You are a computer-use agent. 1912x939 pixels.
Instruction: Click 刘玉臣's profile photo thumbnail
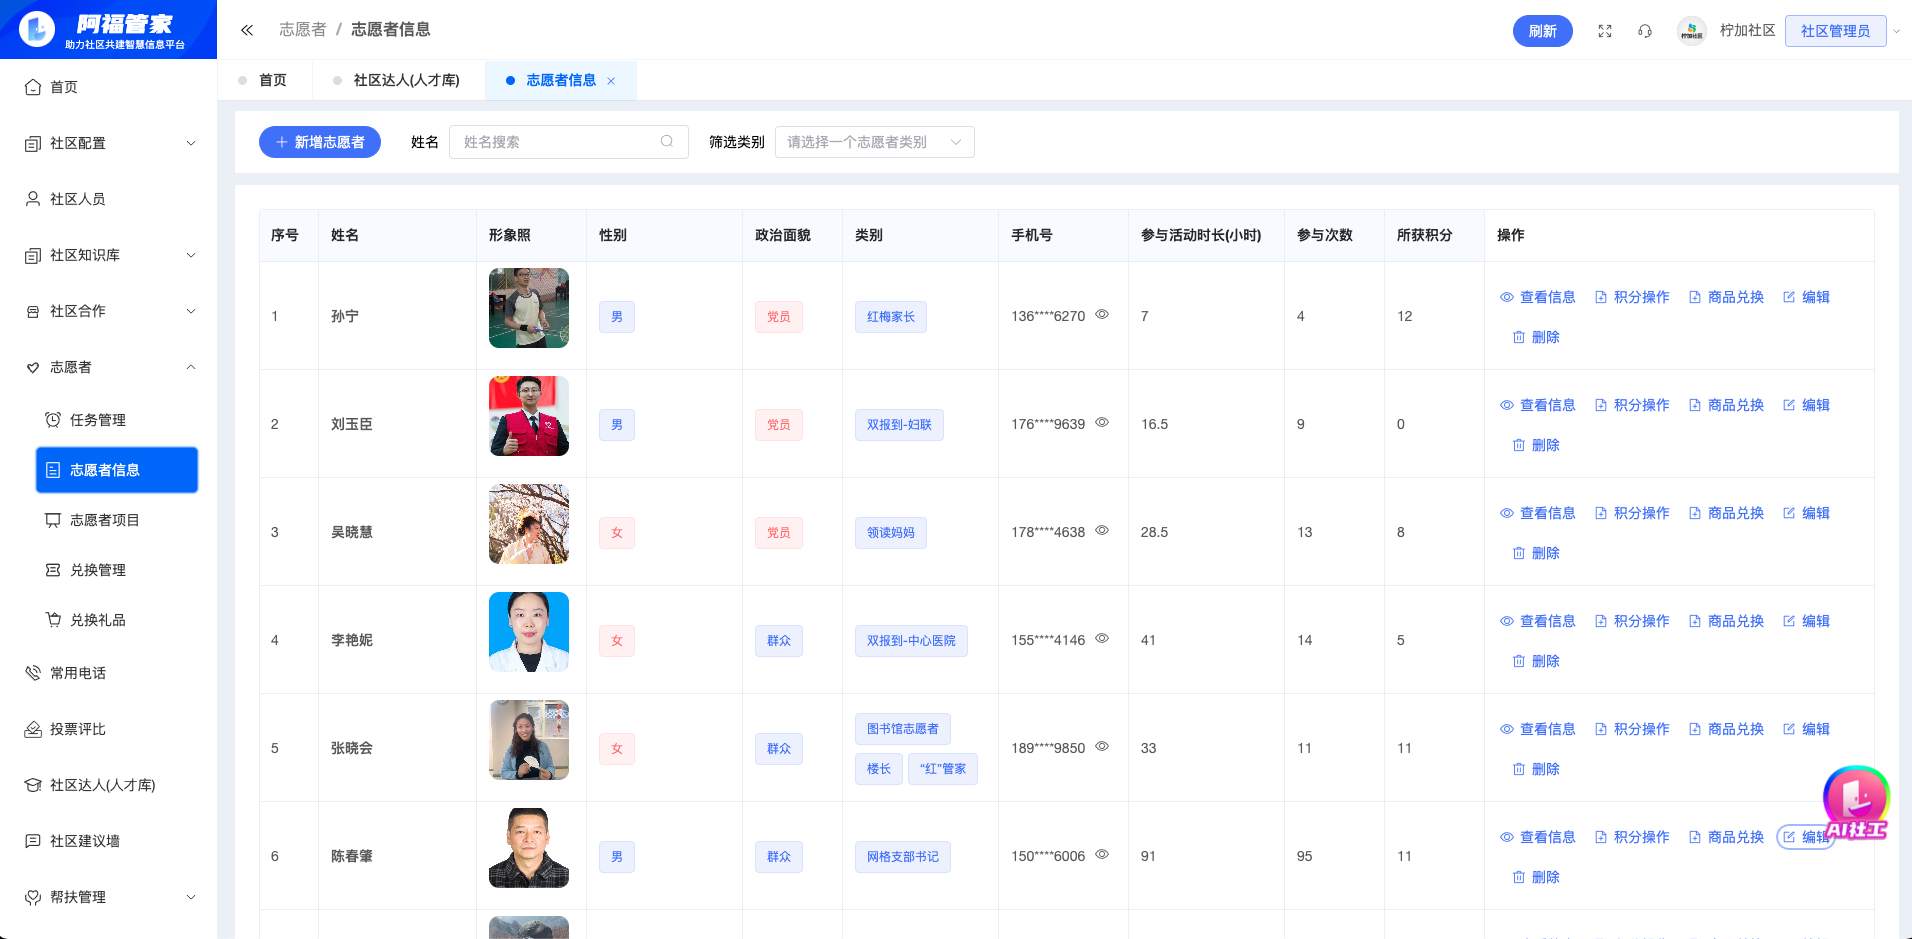(x=529, y=416)
